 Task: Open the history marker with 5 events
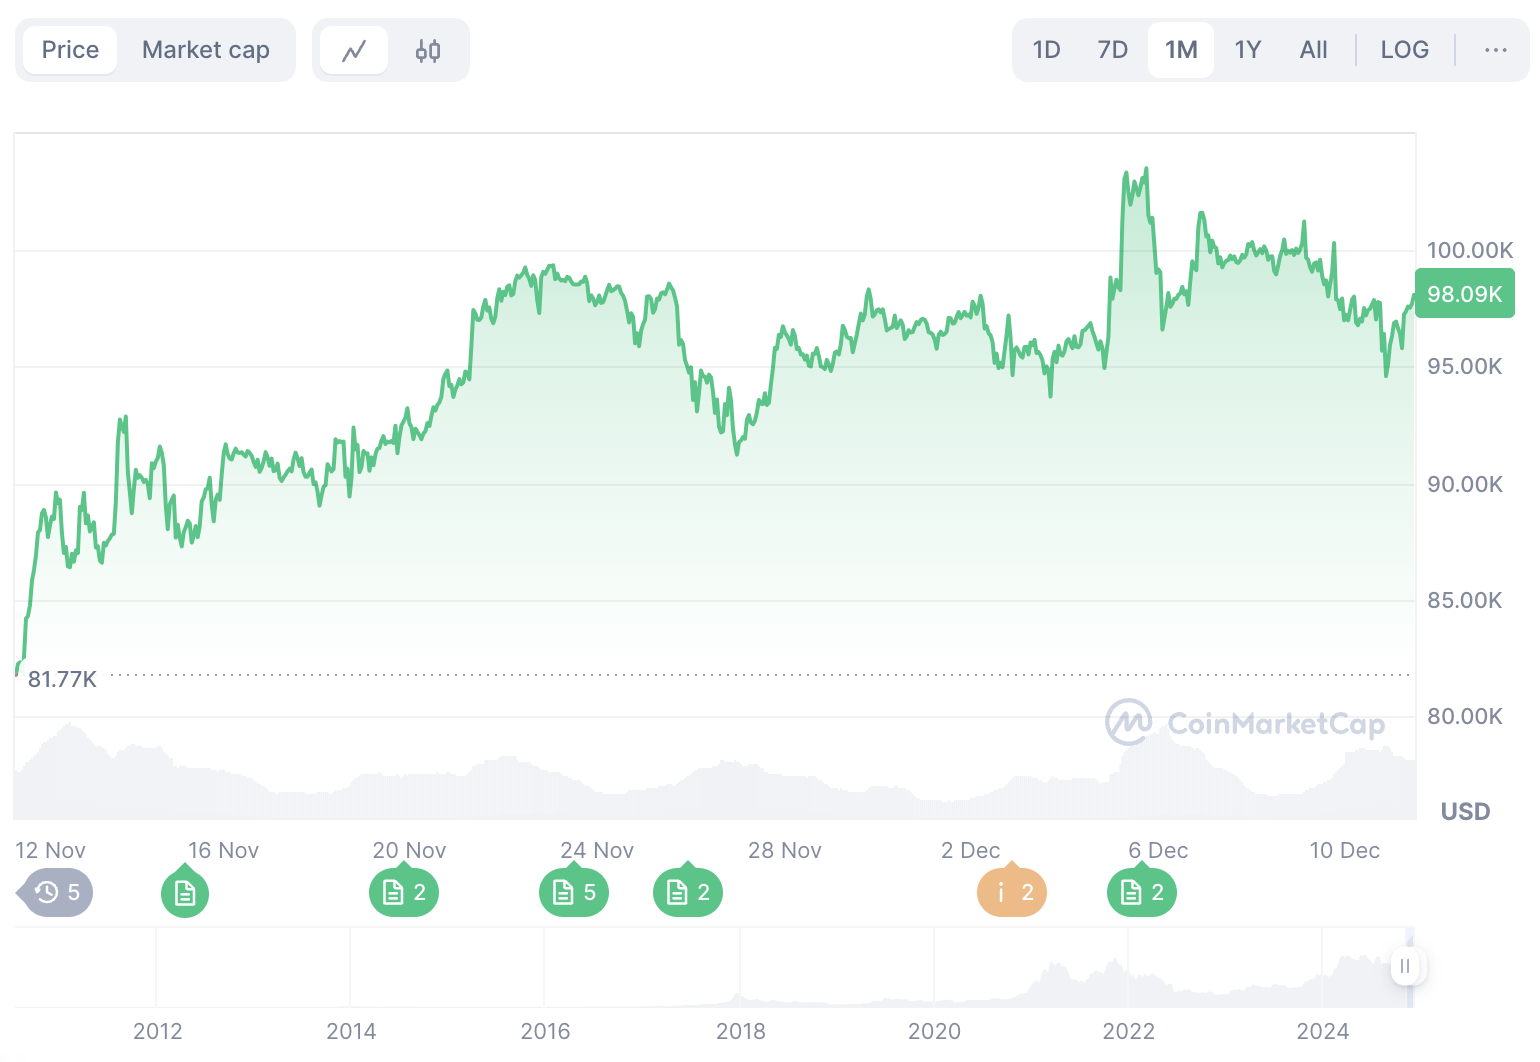coord(58,892)
